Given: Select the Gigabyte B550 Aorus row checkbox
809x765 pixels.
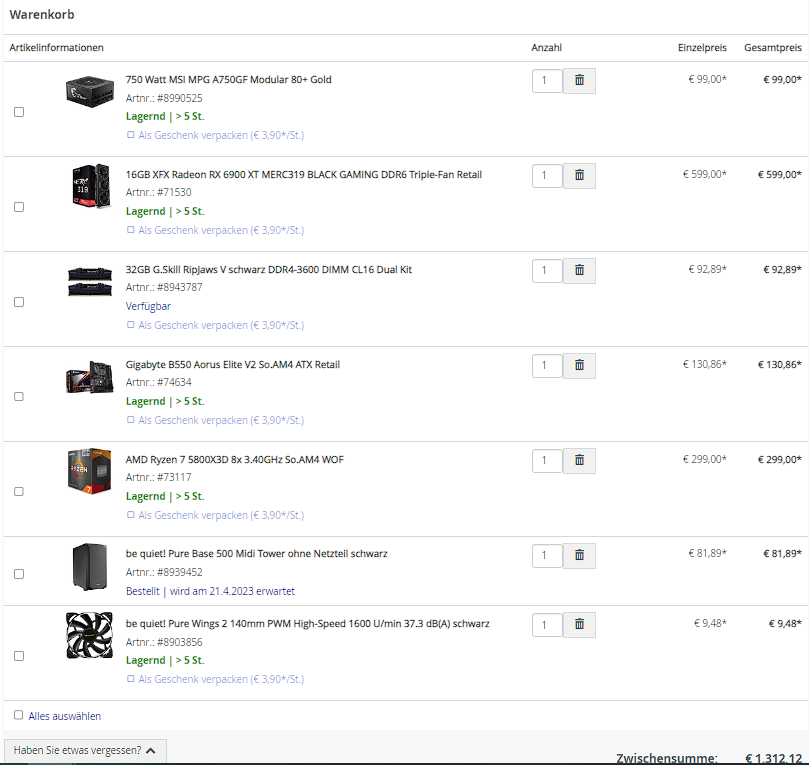Looking at the screenshot, I should tap(19, 396).
